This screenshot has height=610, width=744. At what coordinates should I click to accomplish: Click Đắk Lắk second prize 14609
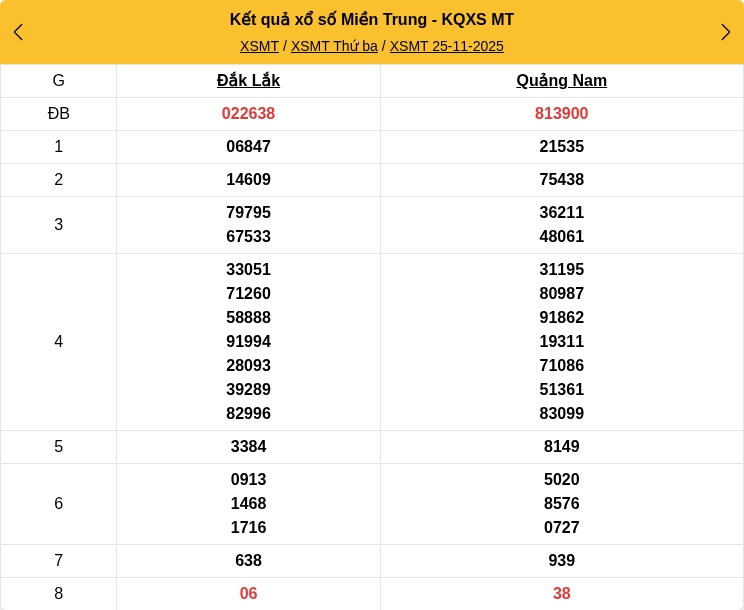tap(248, 180)
